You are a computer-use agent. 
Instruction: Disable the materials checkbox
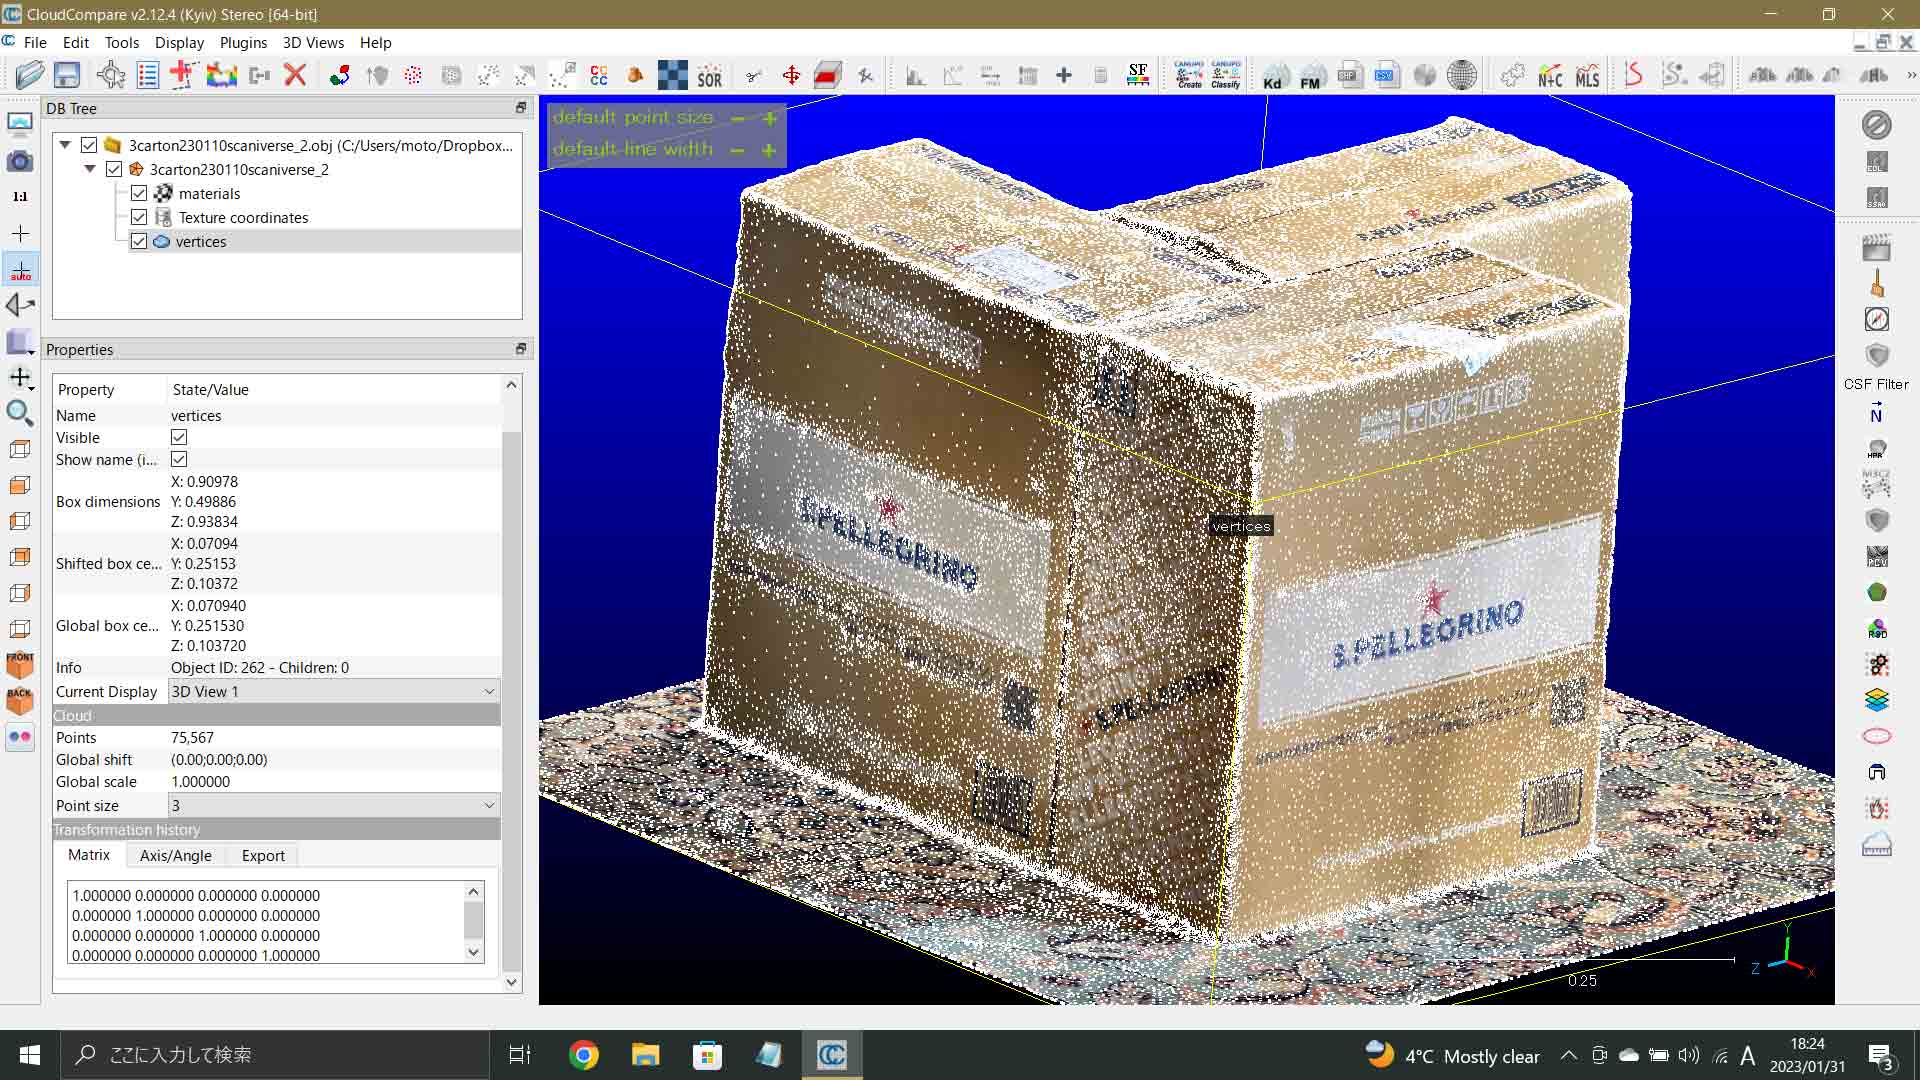[x=139, y=193]
